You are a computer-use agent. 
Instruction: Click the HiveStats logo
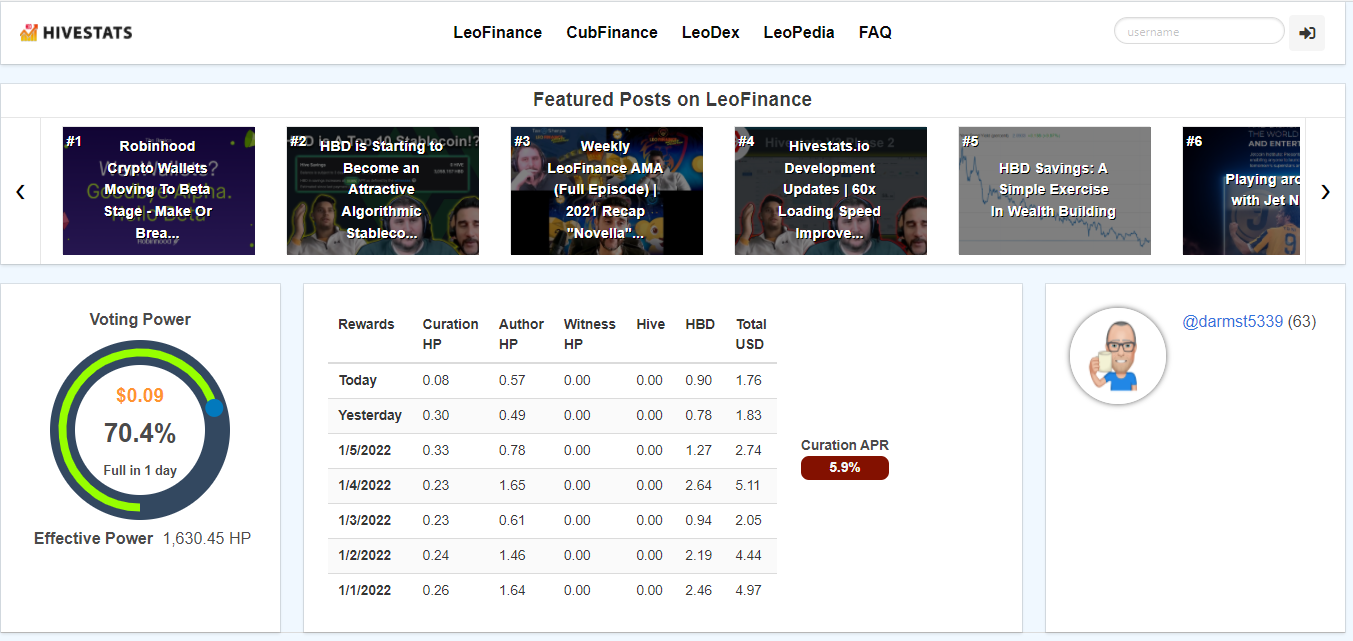[76, 32]
